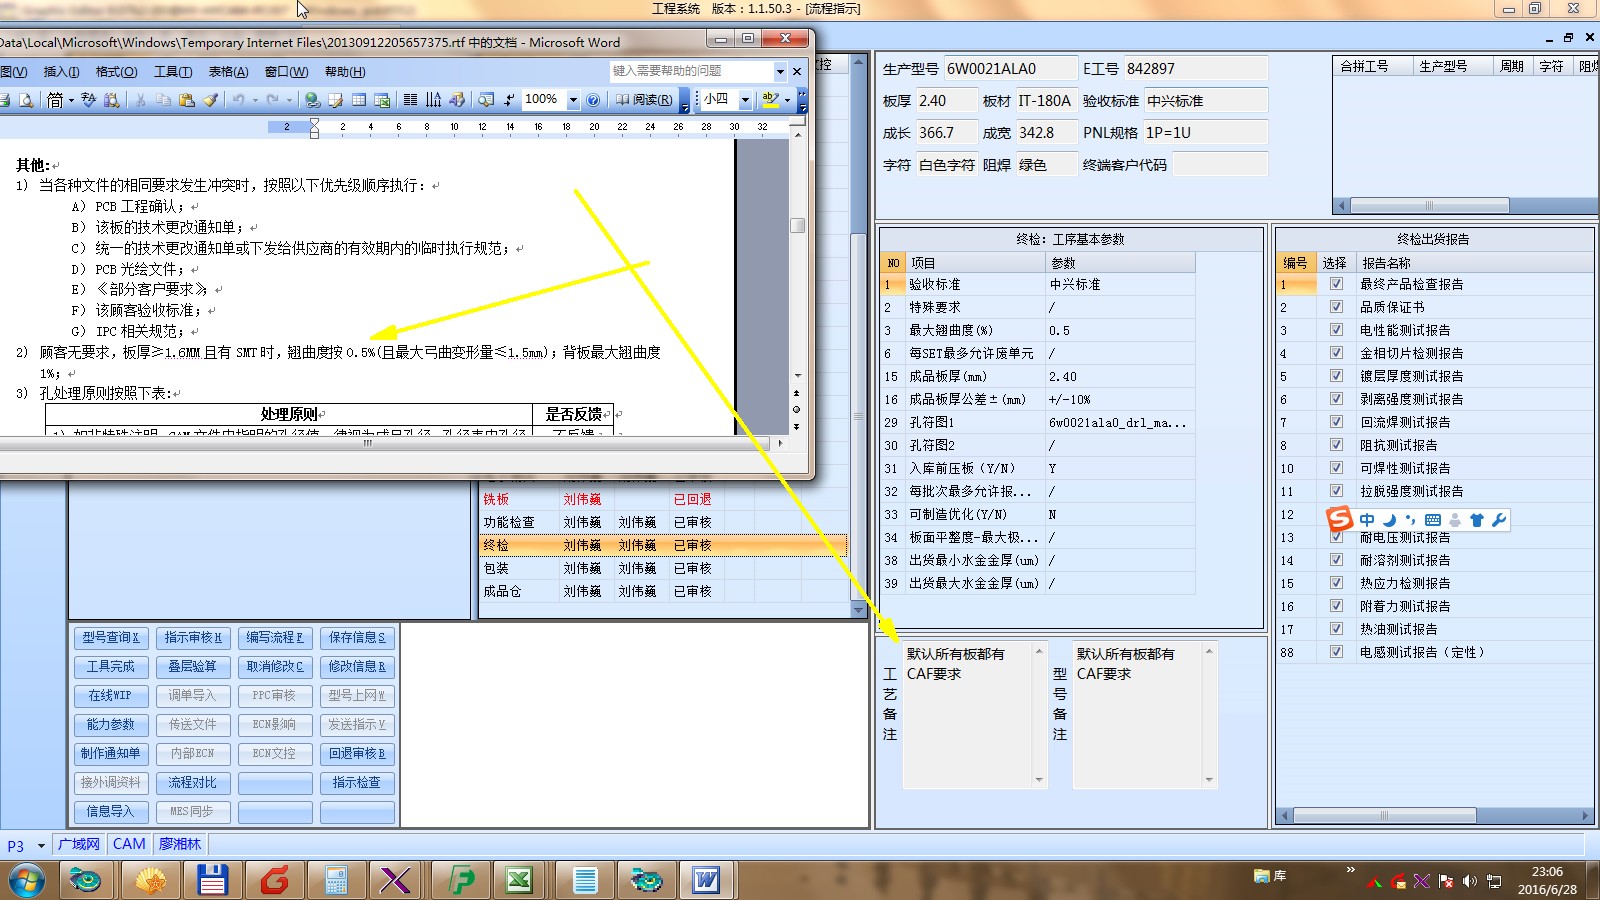
Task: Click the yellow highlight pen icon
Action: [770, 100]
